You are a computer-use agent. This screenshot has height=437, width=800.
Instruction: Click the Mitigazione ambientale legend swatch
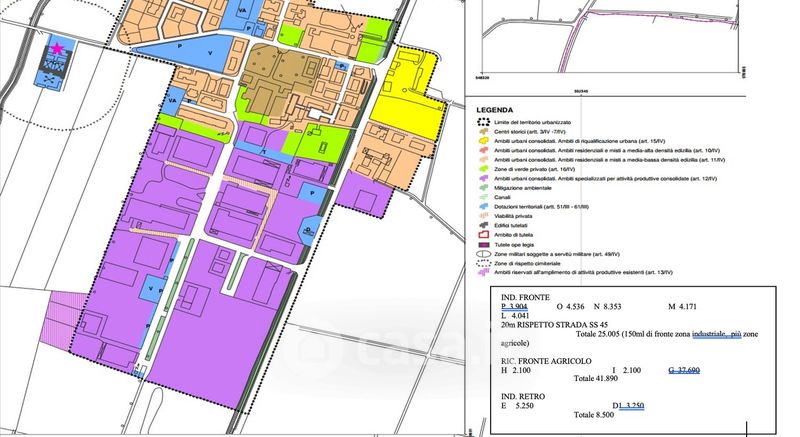point(482,188)
